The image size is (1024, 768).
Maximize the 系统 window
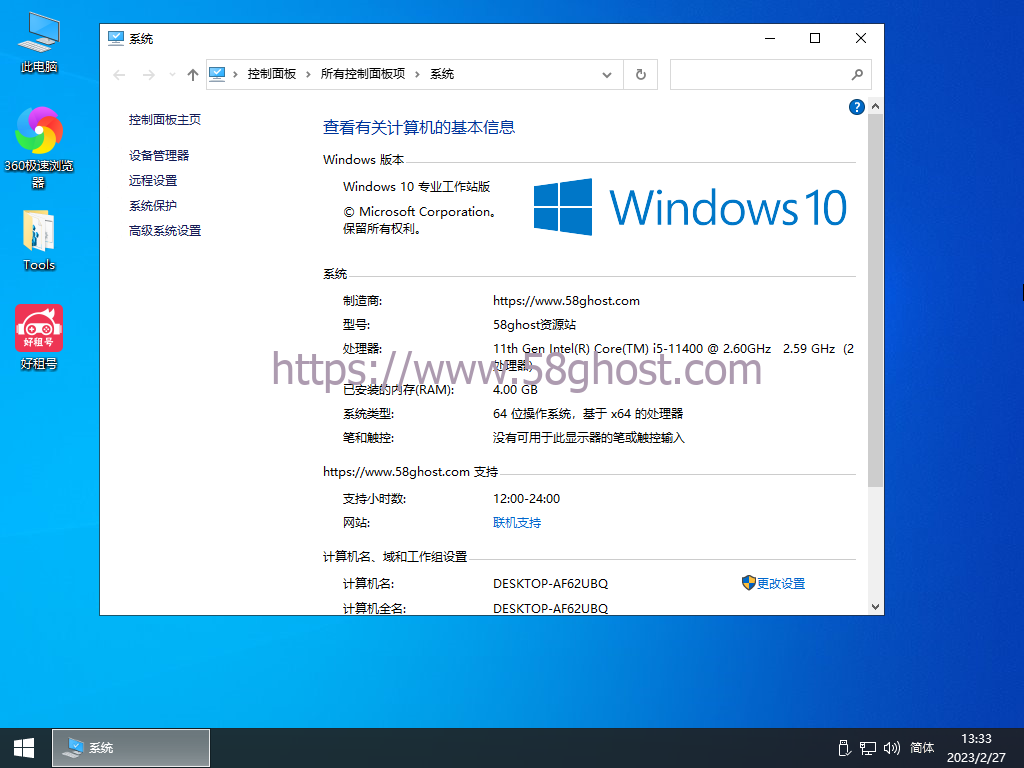tap(815, 39)
